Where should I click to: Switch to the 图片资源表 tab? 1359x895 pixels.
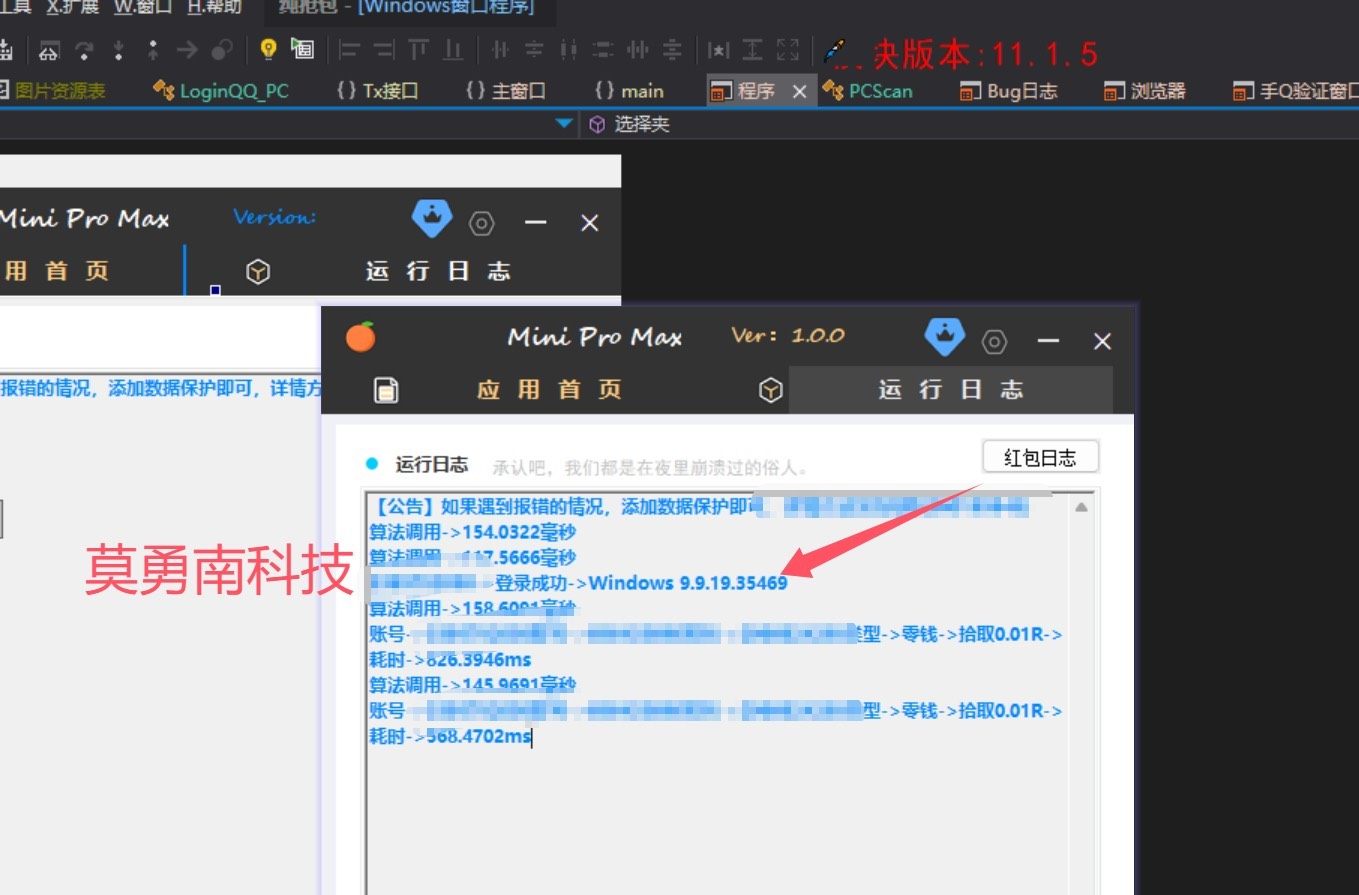click(52, 91)
